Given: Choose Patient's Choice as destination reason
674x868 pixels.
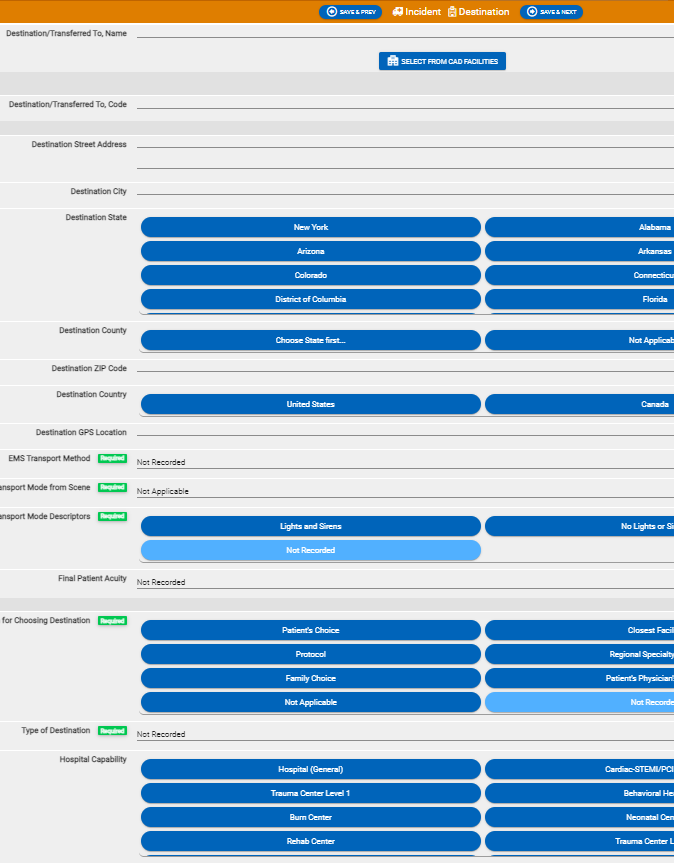Looking at the screenshot, I should 310,630.
